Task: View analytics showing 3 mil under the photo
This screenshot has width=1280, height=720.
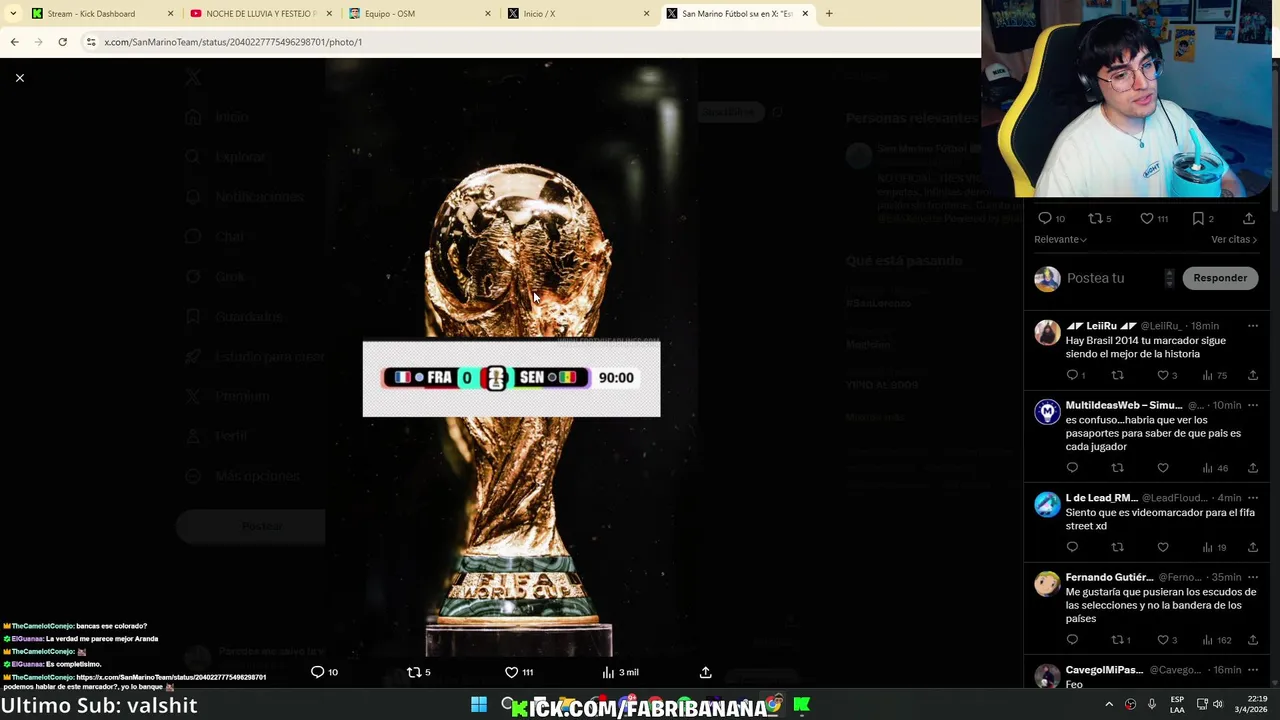Action: click(620, 672)
